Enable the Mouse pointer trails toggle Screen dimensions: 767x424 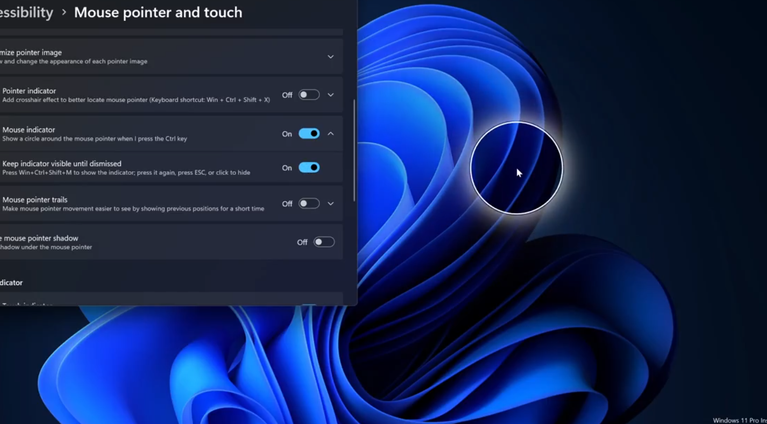coord(309,203)
